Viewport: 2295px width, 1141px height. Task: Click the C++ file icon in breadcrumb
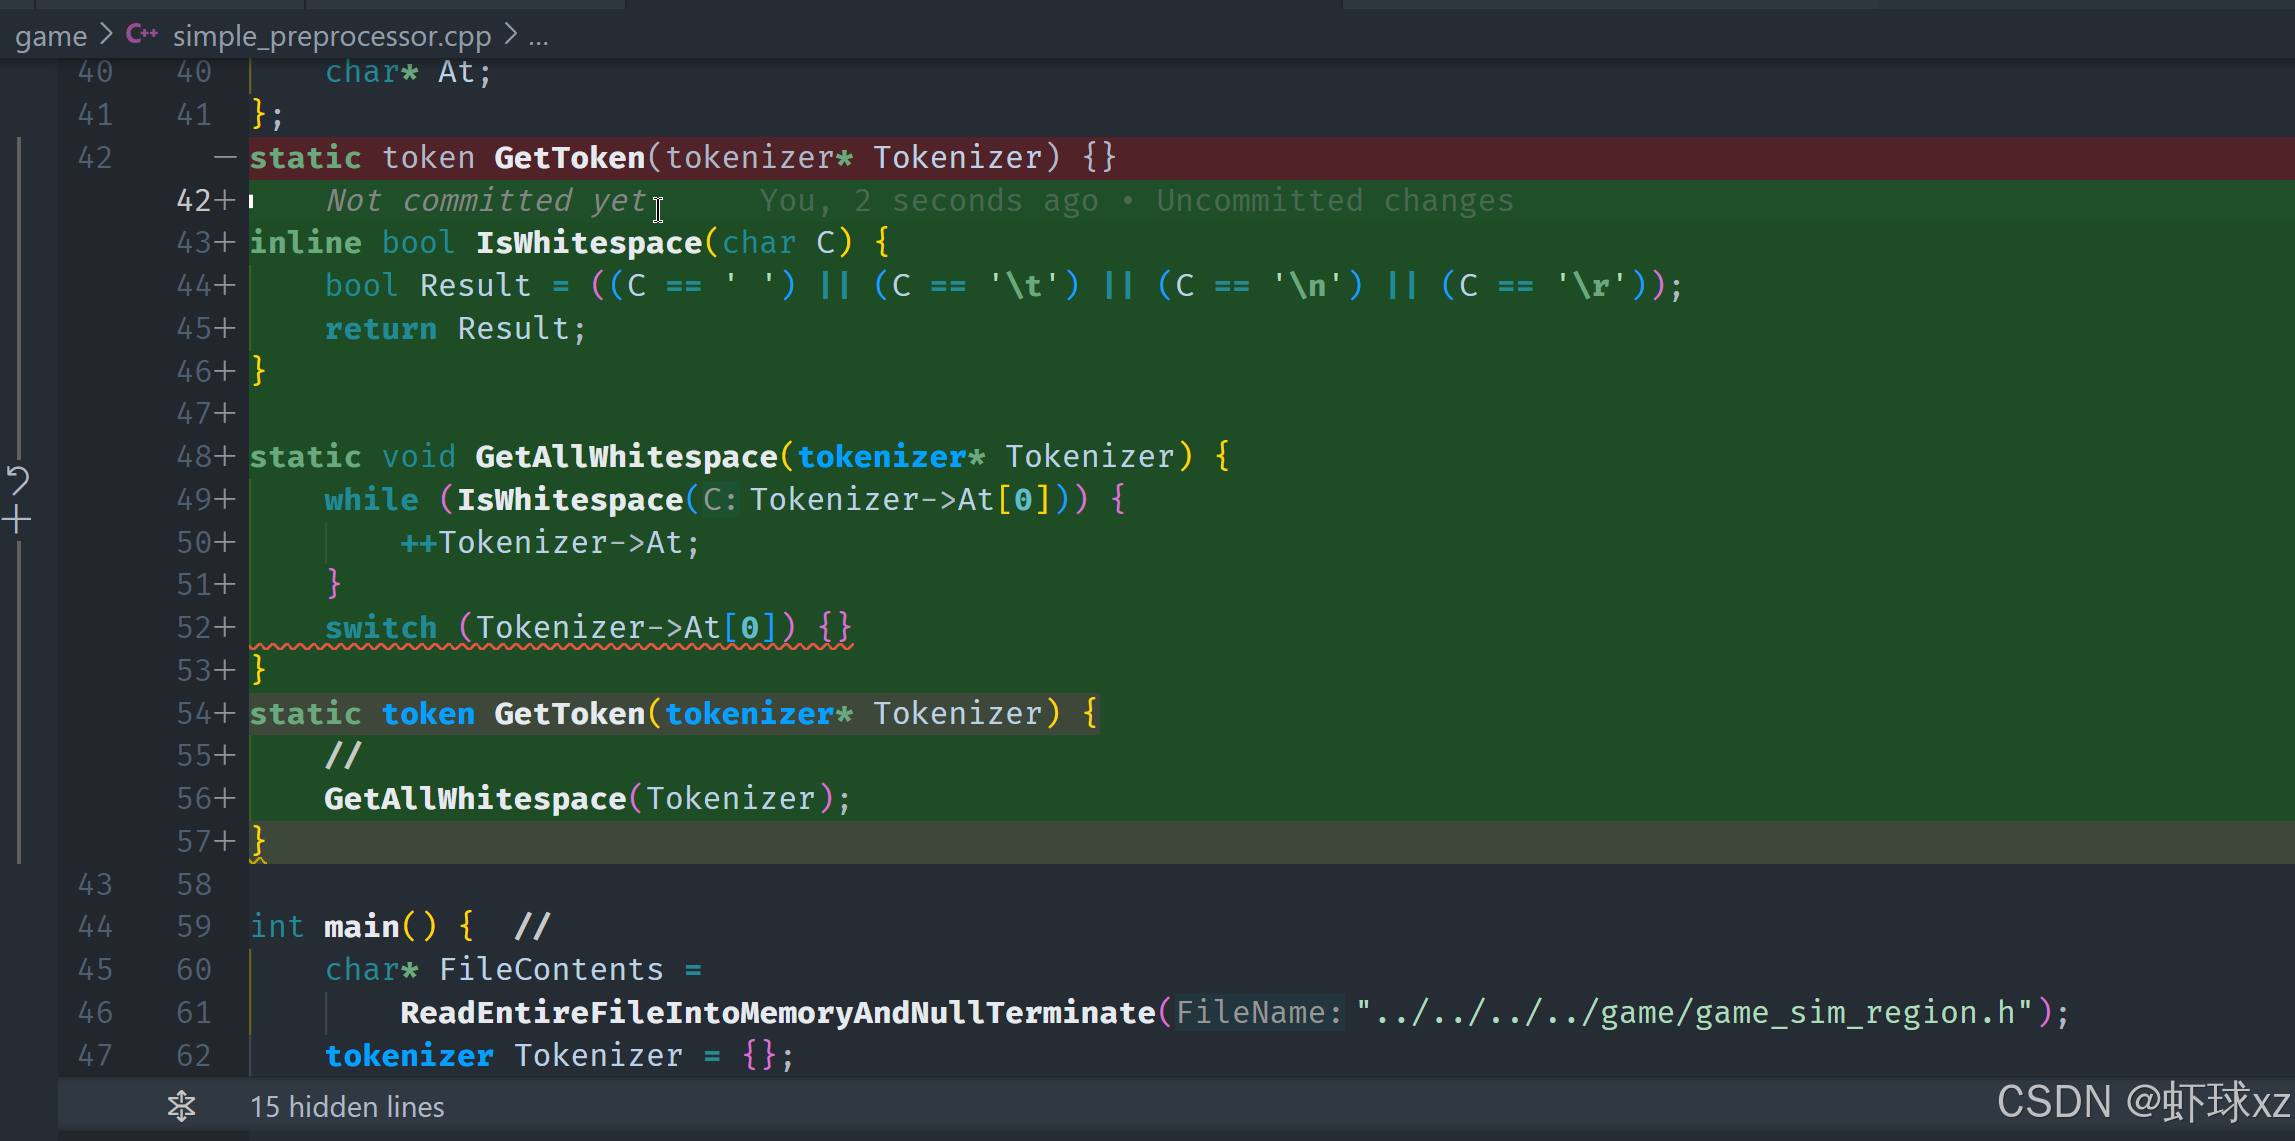click(141, 34)
